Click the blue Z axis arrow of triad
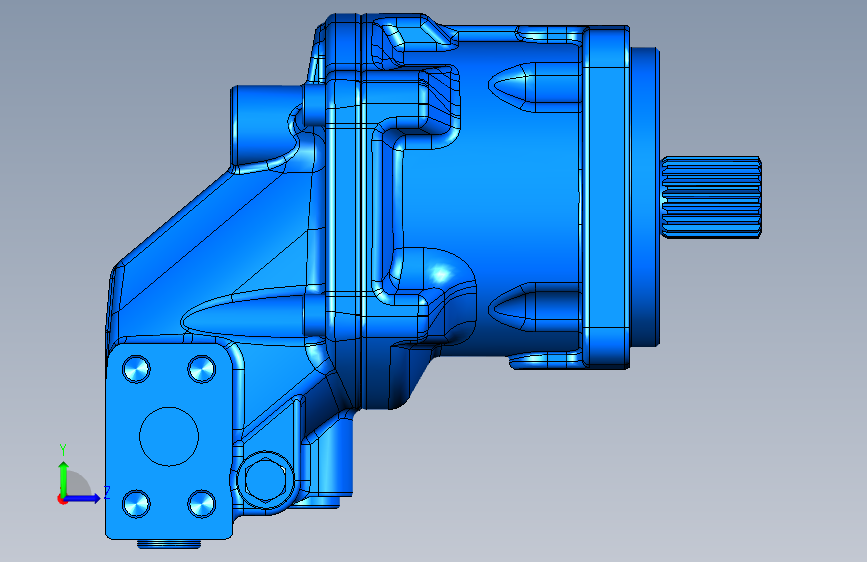Image resolution: width=867 pixels, height=562 pixels. 83,498
